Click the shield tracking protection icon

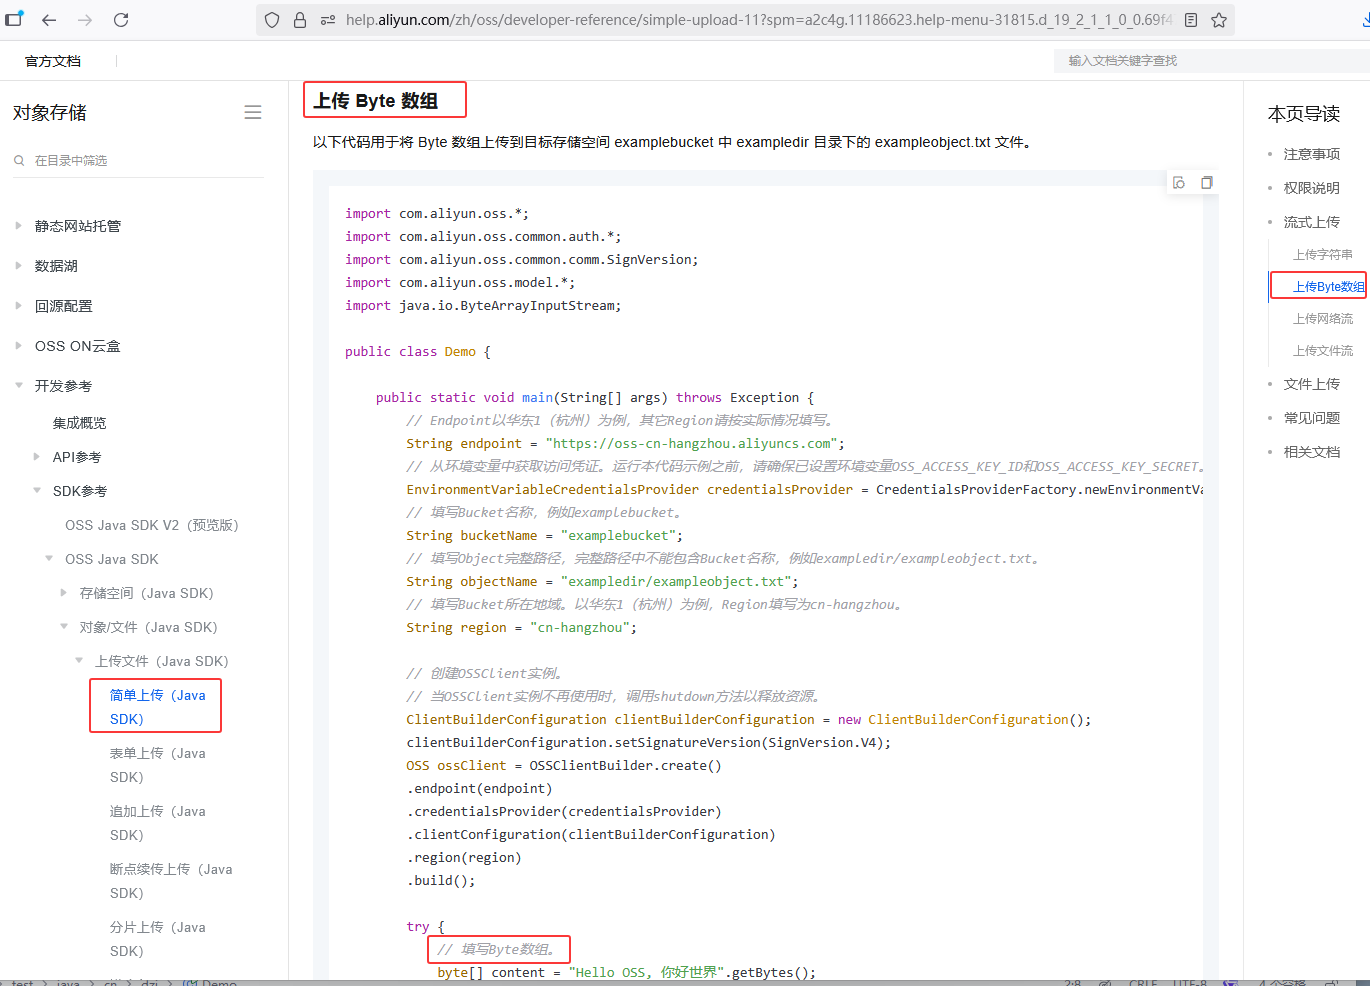tap(272, 20)
